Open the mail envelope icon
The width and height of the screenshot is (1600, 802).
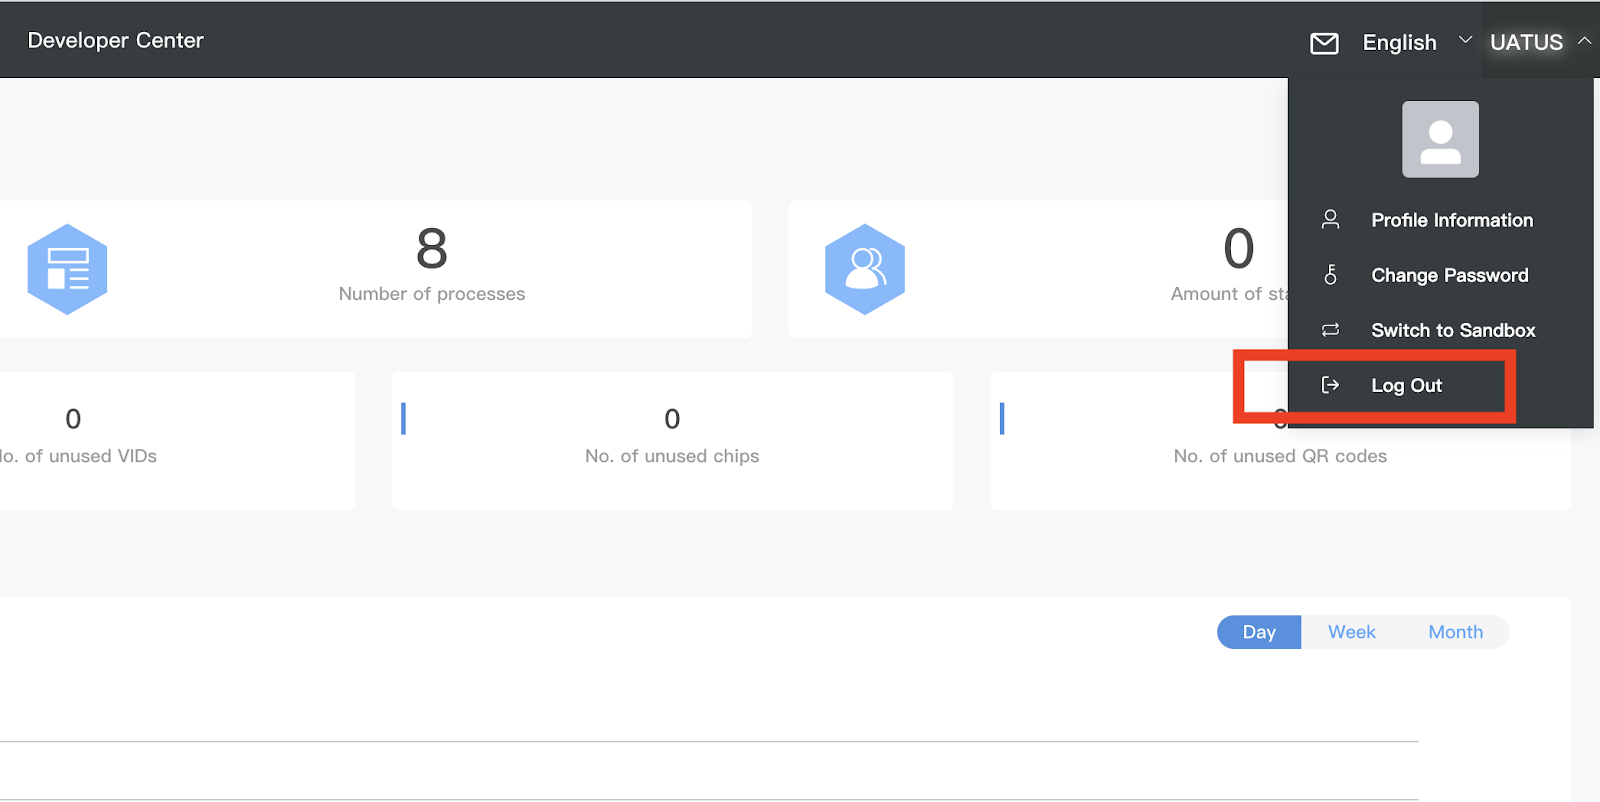pos(1324,43)
